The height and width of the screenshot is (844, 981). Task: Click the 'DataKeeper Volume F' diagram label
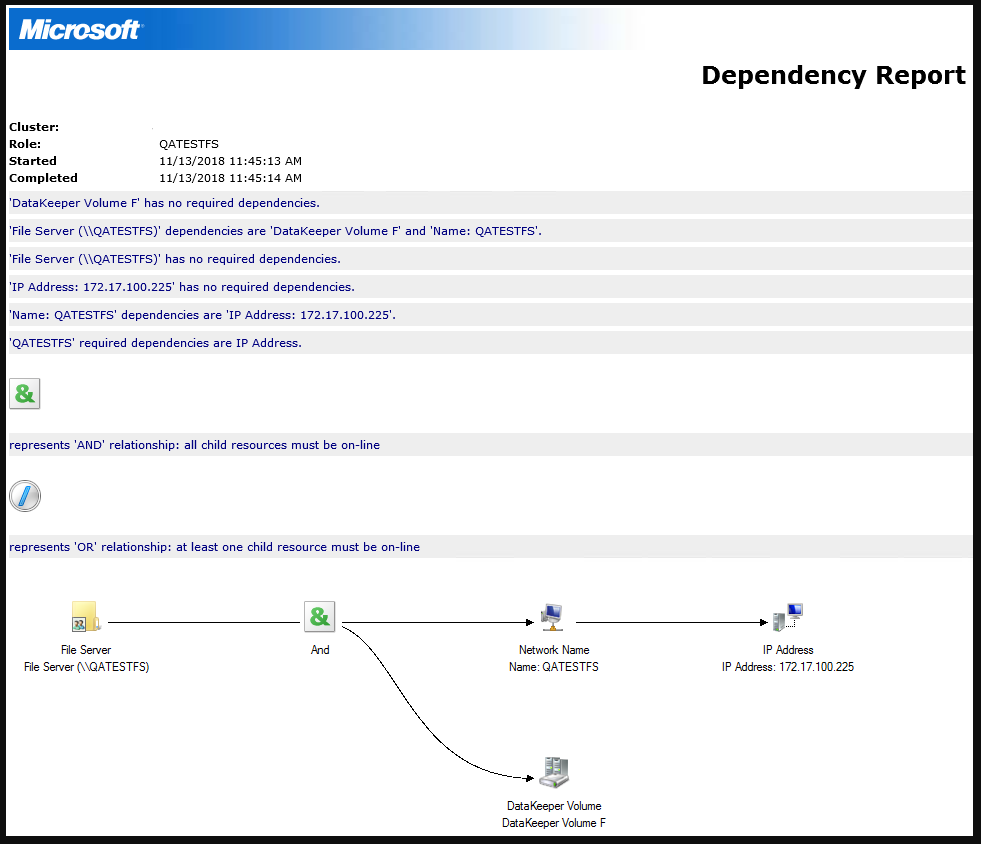tap(554, 823)
